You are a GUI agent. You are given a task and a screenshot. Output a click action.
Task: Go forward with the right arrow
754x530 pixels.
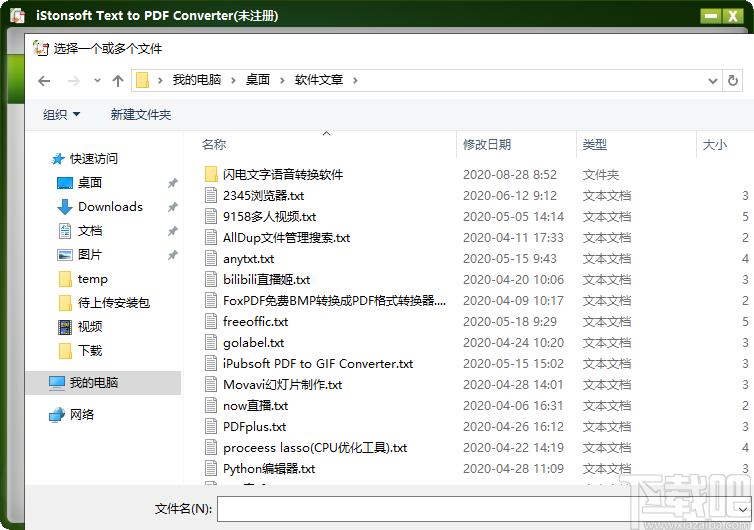74,81
